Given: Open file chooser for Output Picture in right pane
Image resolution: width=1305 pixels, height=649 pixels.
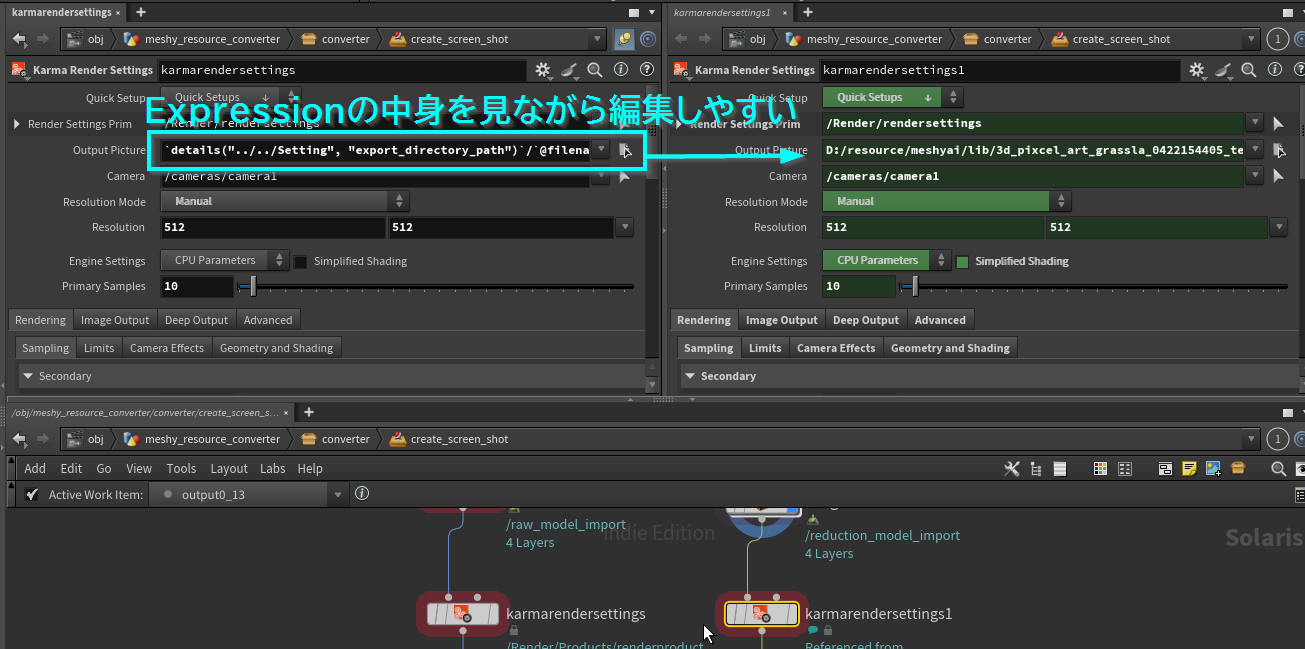Looking at the screenshot, I should point(1278,150).
